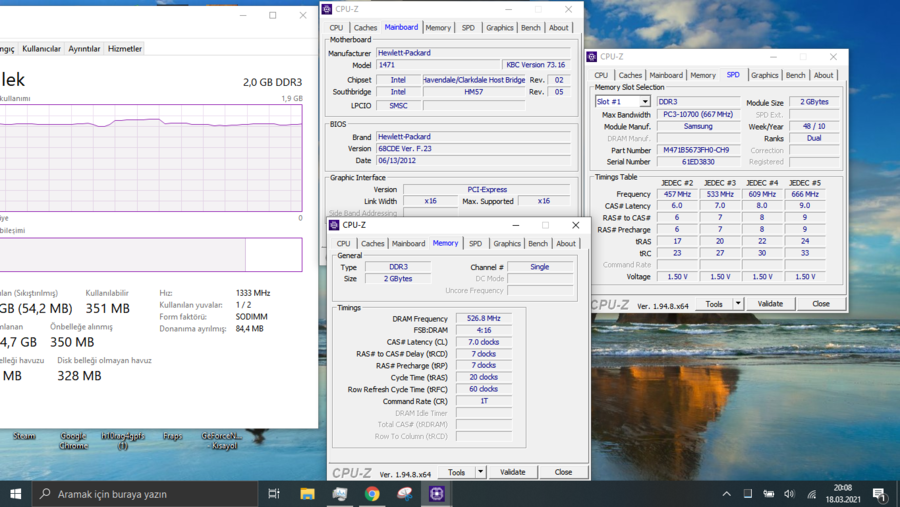Expand the Tools arrow in SPD window

738,304
